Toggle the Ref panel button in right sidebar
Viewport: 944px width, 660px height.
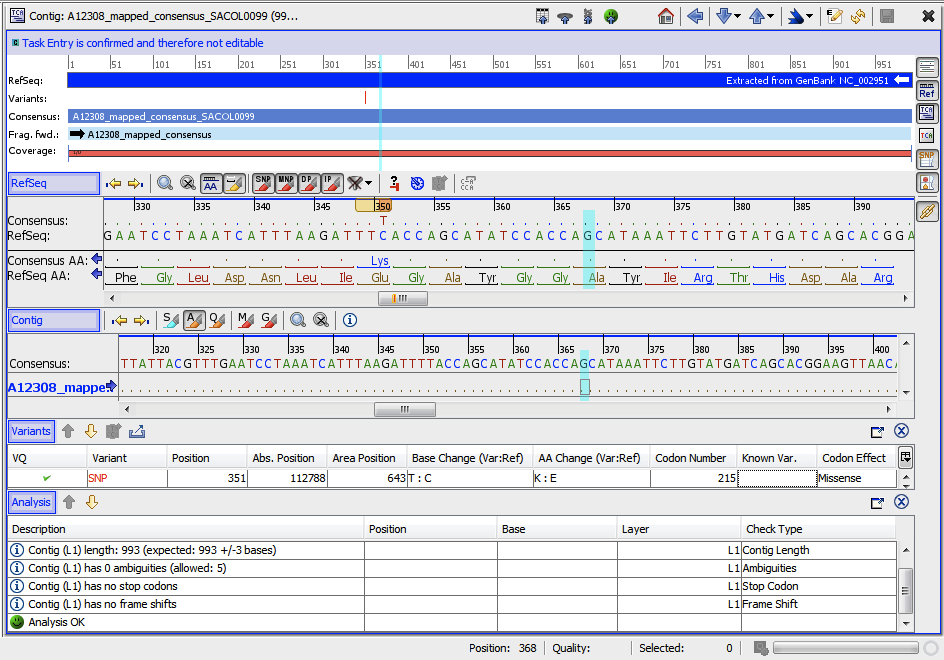click(x=927, y=91)
